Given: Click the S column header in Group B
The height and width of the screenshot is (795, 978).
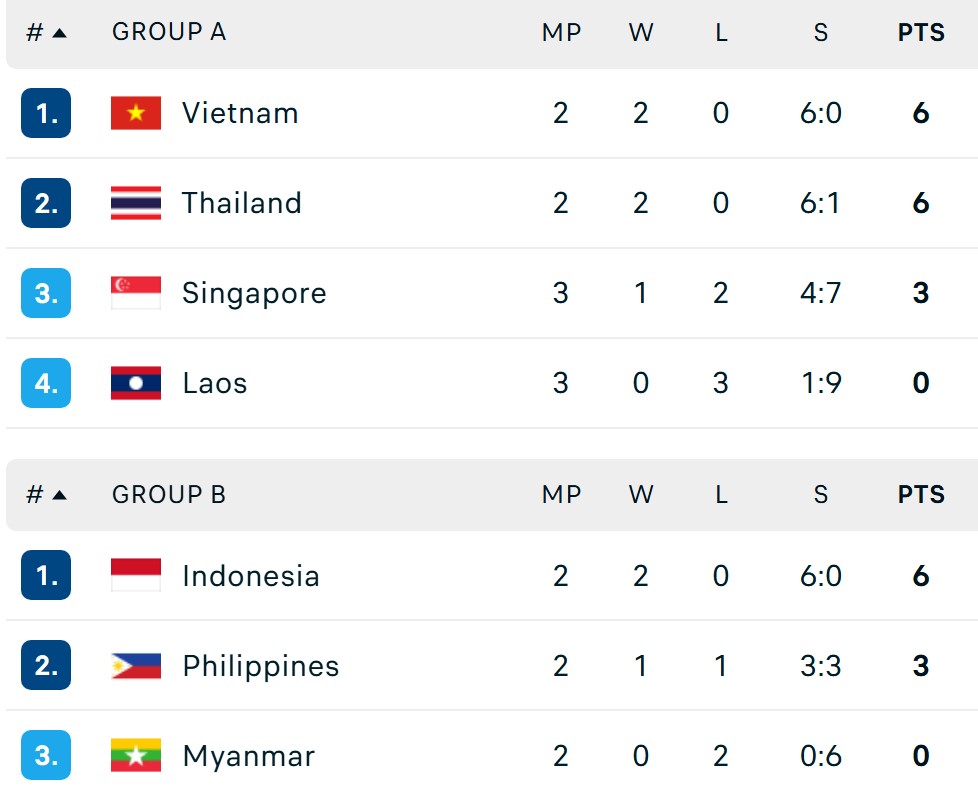Looking at the screenshot, I should (x=820, y=494).
